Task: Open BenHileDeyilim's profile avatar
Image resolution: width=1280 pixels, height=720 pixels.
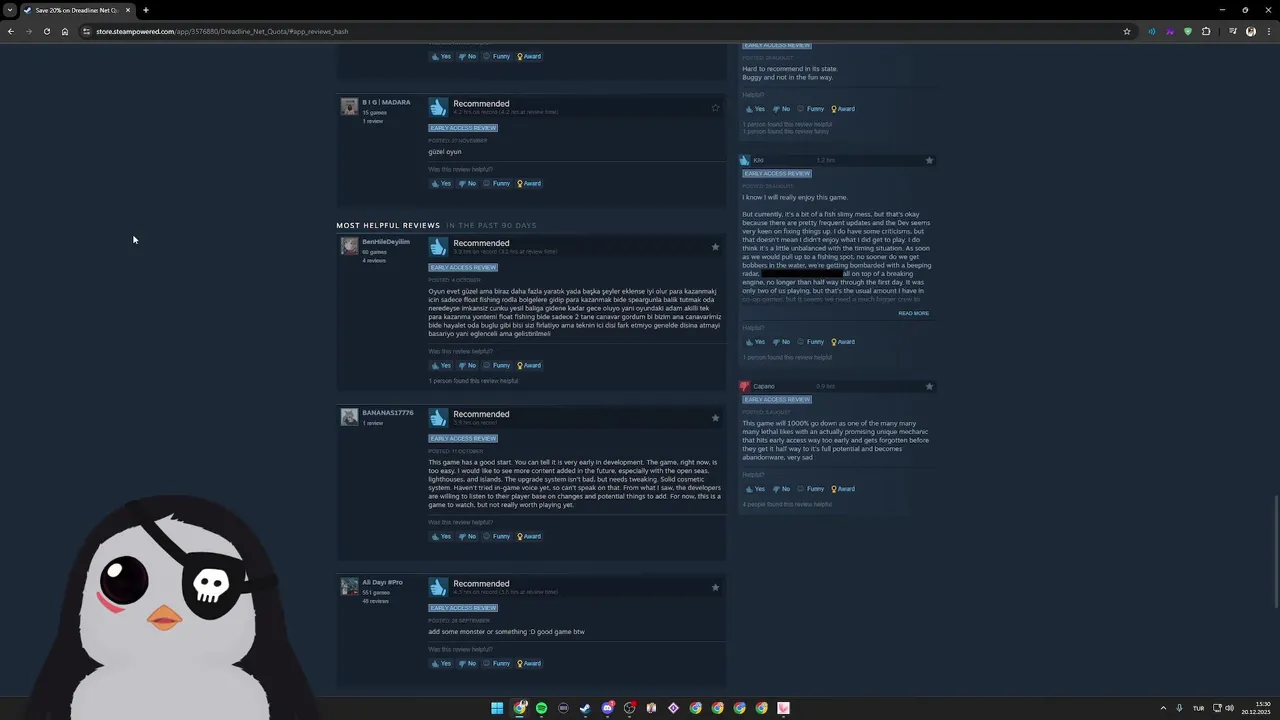Action: click(x=349, y=246)
